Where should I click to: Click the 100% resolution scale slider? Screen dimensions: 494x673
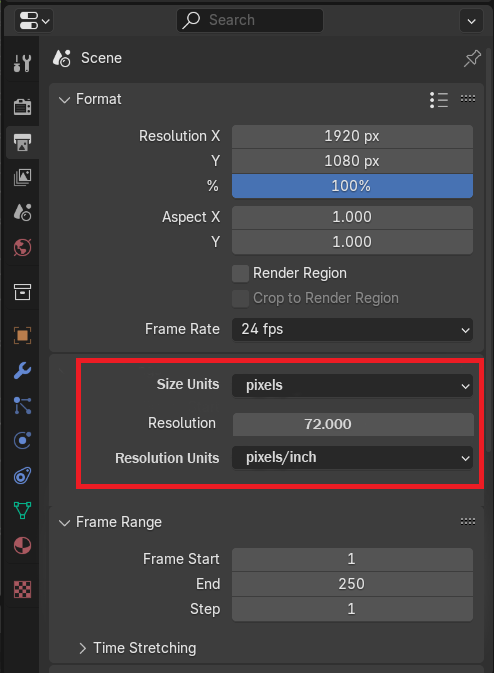352,186
